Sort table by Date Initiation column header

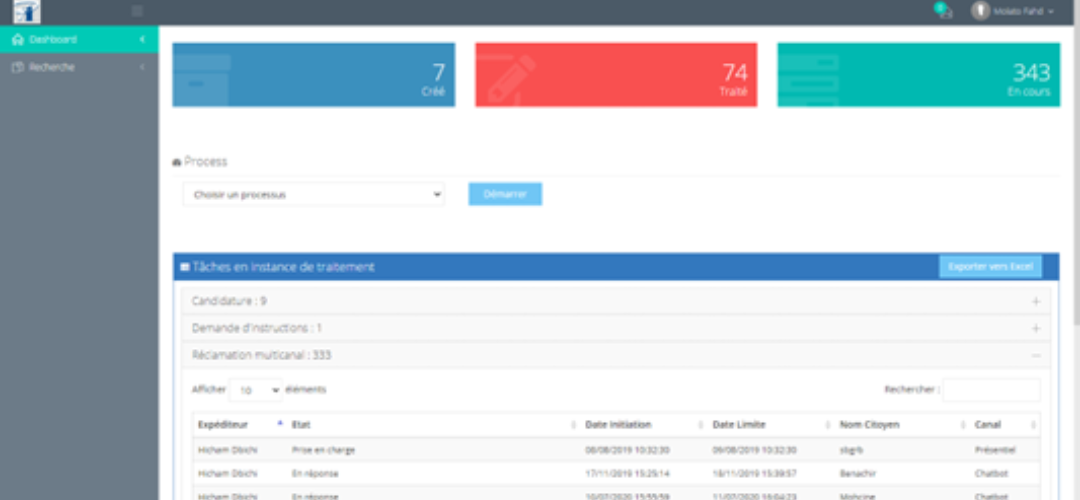tap(617, 425)
